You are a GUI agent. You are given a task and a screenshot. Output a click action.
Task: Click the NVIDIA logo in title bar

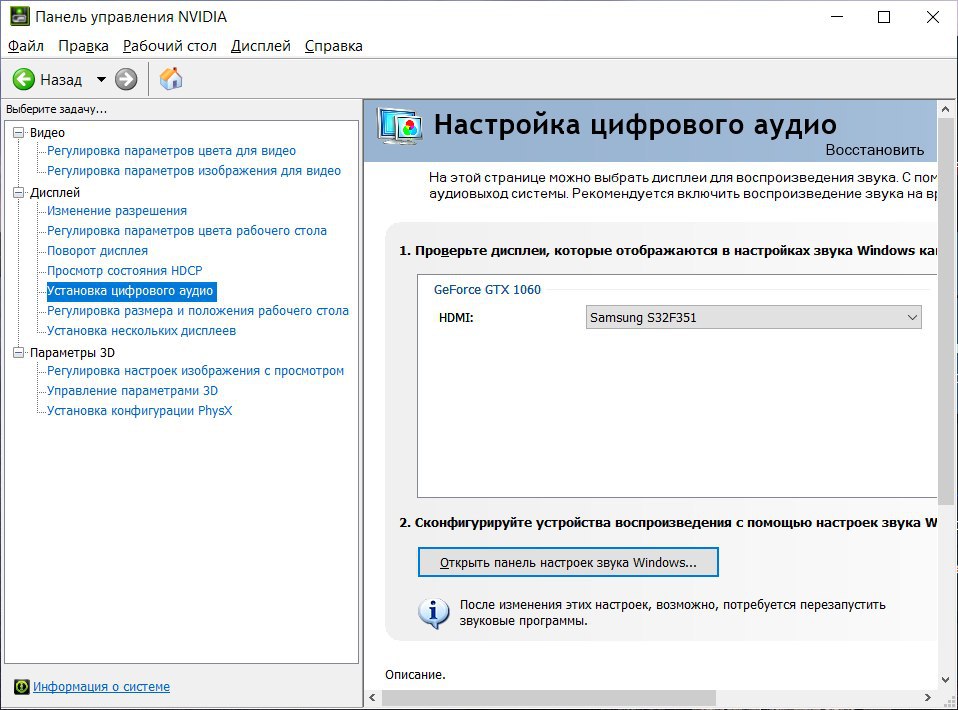pyautogui.click(x=20, y=16)
